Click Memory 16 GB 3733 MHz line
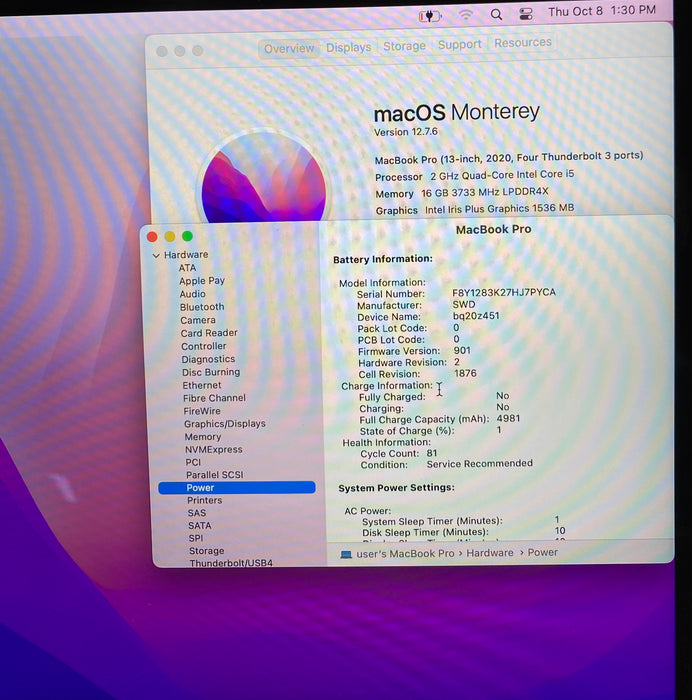The height and width of the screenshot is (700, 692). [x=462, y=192]
